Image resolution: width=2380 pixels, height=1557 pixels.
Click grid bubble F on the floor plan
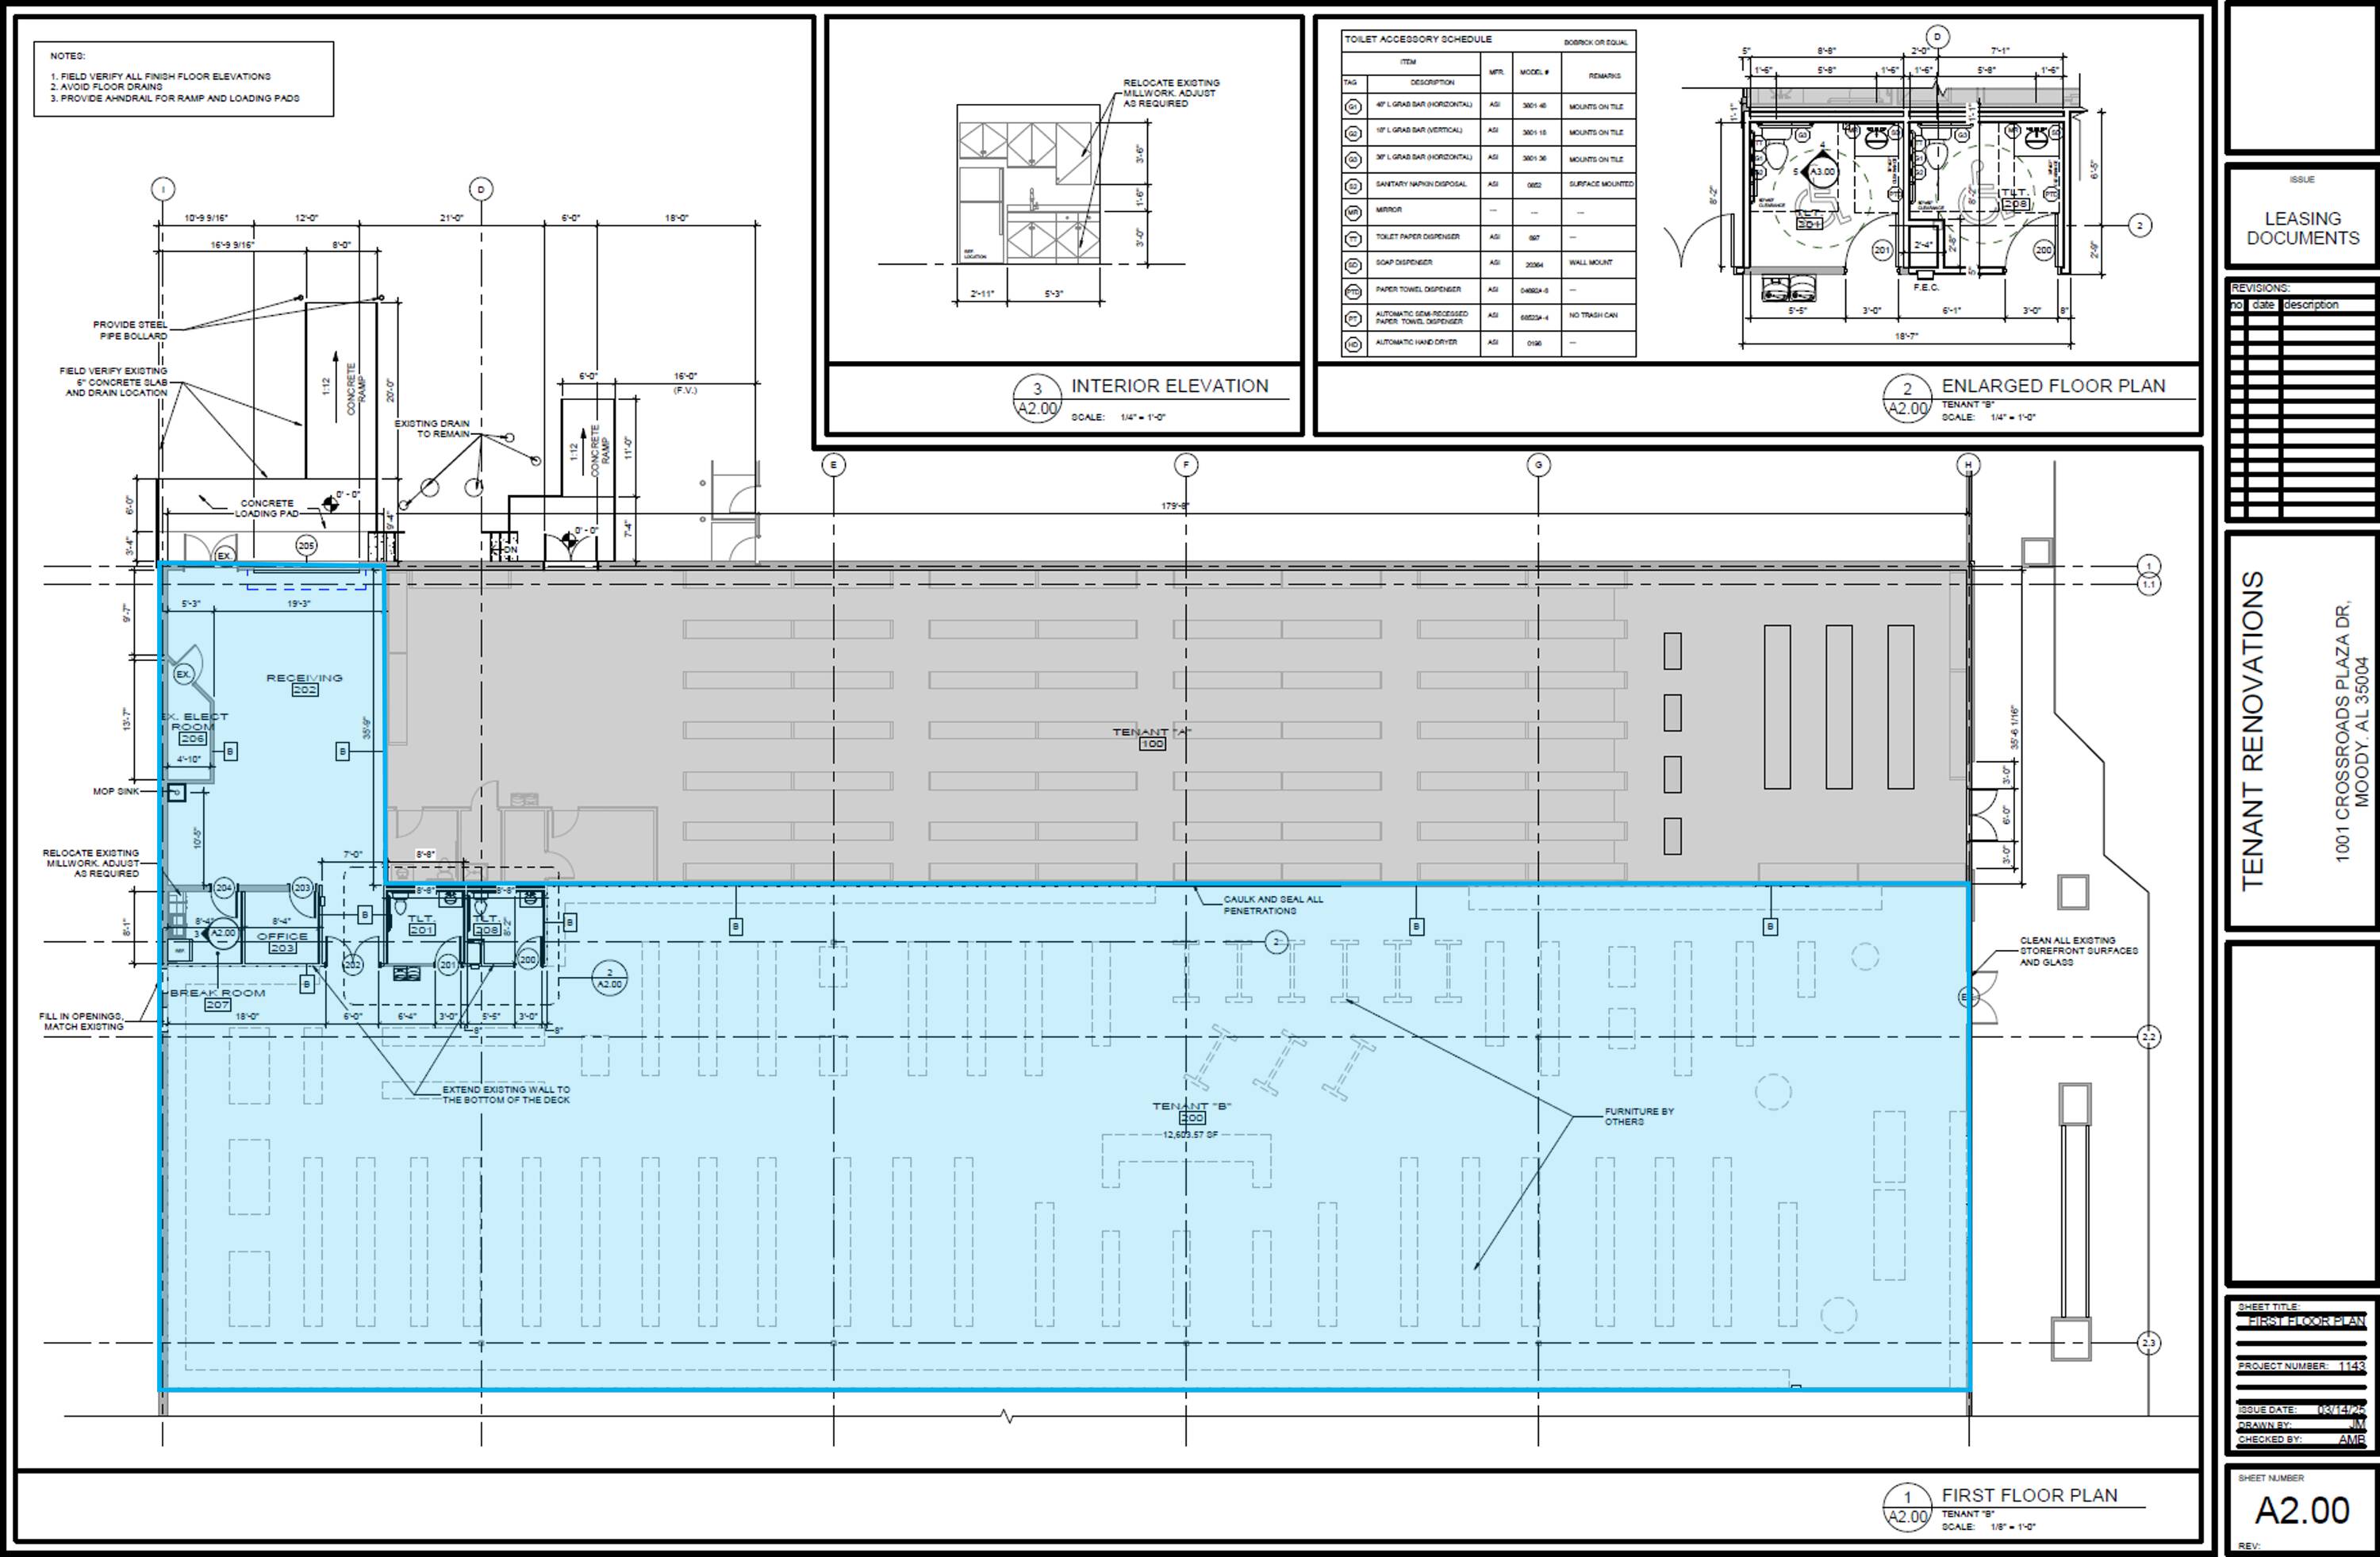point(1185,465)
